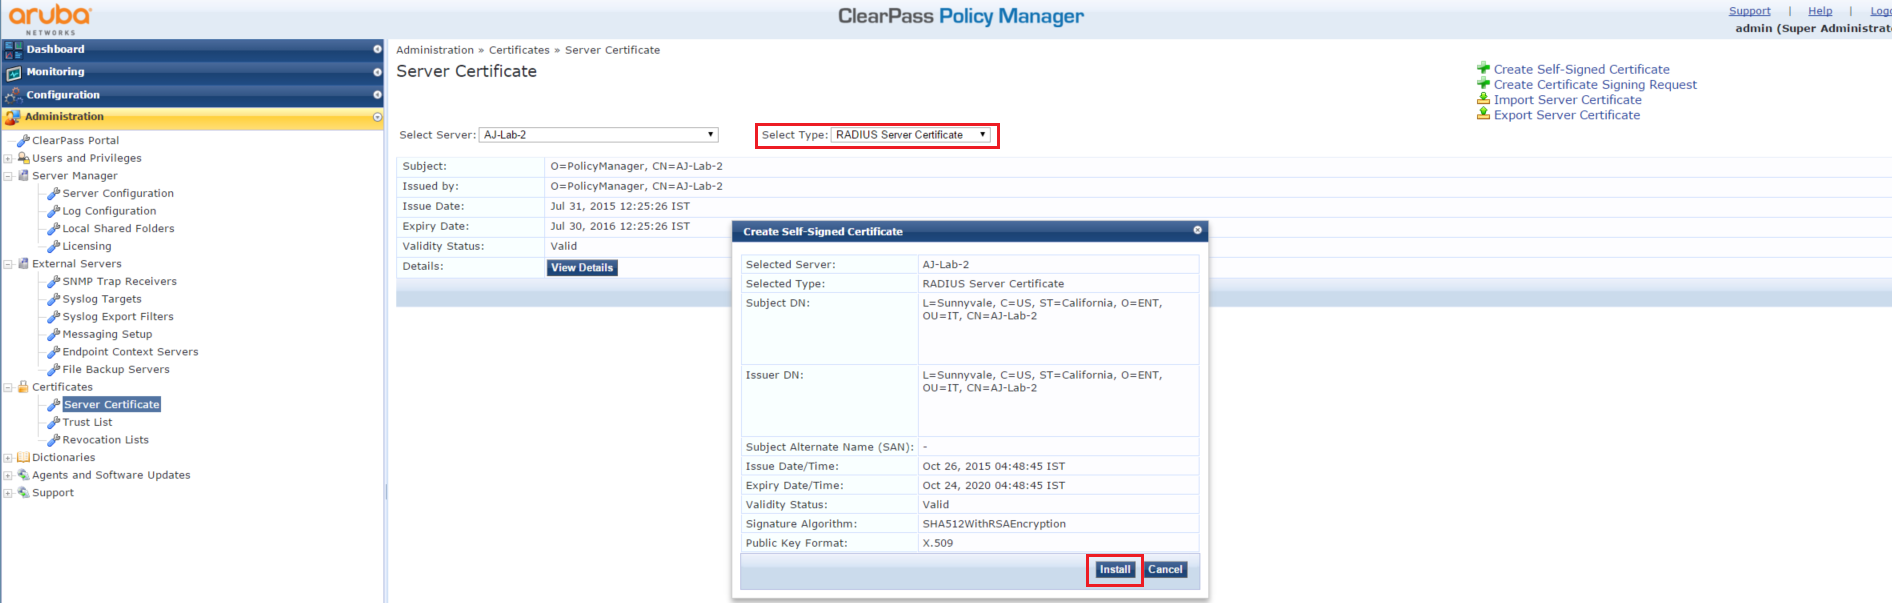Expand the Configuration accordion arrow

click(377, 95)
